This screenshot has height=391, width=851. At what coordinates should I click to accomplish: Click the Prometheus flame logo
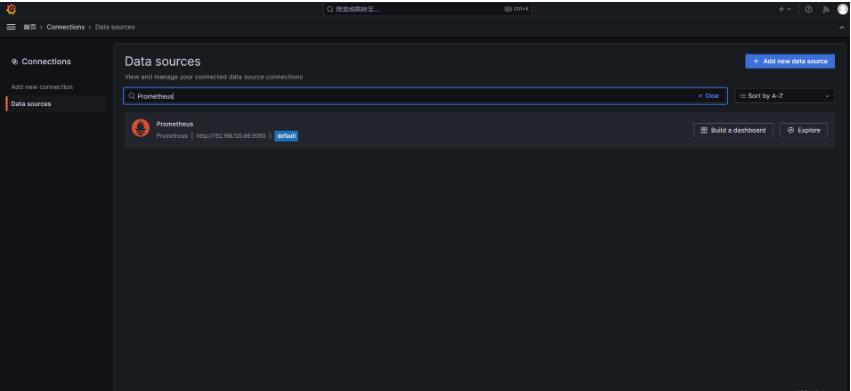click(141, 129)
